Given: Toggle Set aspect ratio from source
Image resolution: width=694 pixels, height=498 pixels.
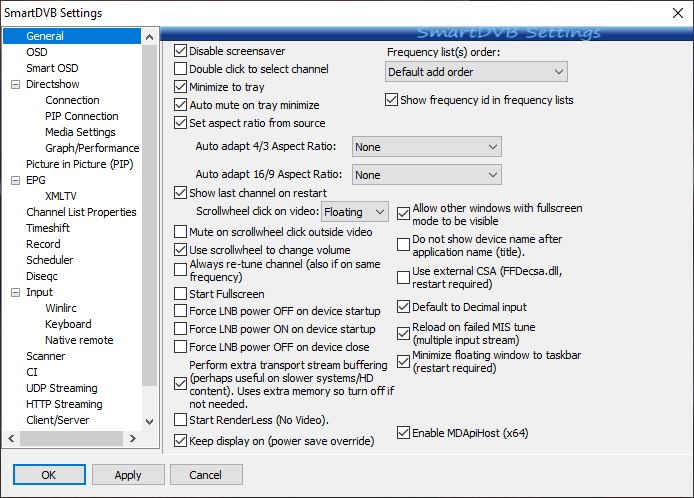Looking at the screenshot, I should [x=180, y=123].
